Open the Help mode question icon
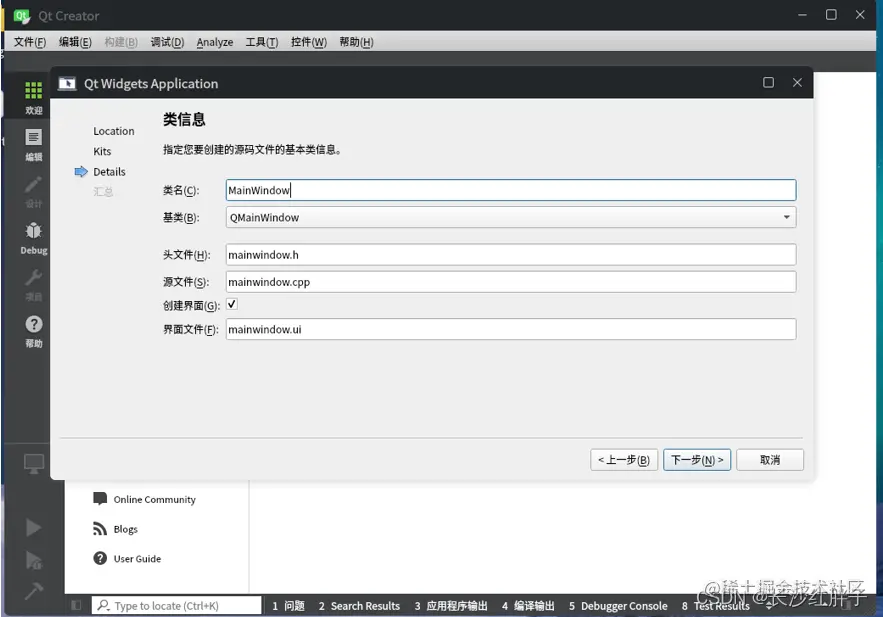The height and width of the screenshot is (617, 883). click(x=34, y=324)
